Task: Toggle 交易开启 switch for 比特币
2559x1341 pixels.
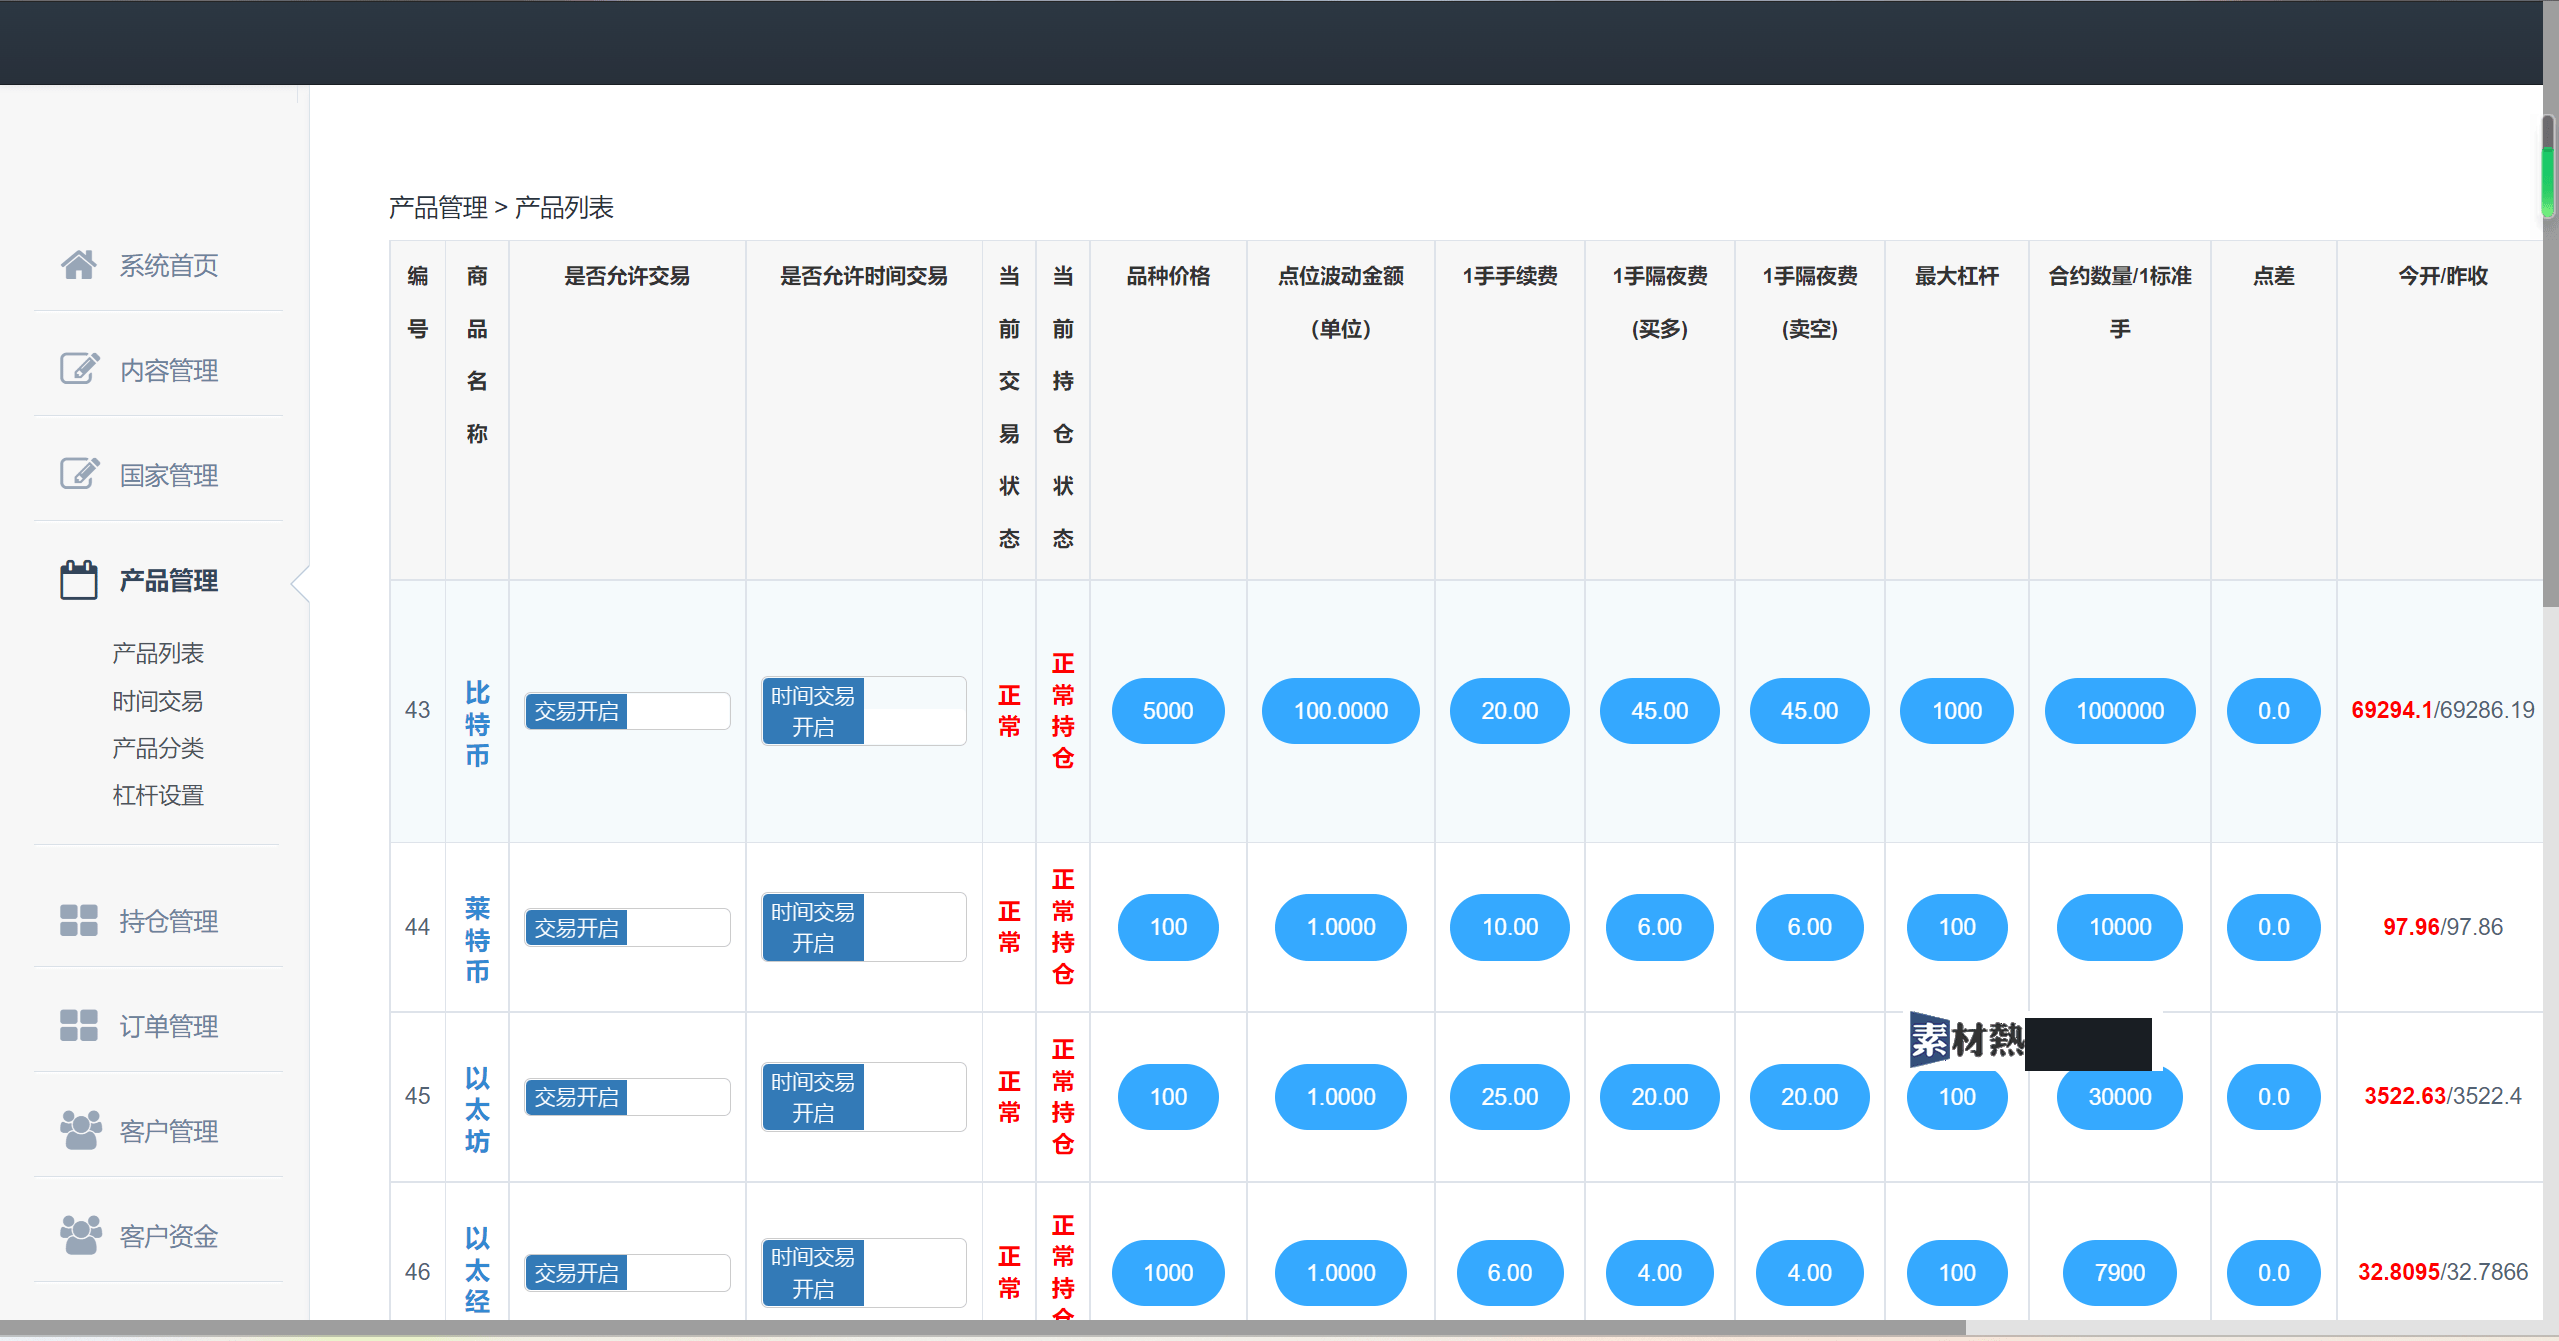Action: 628,711
